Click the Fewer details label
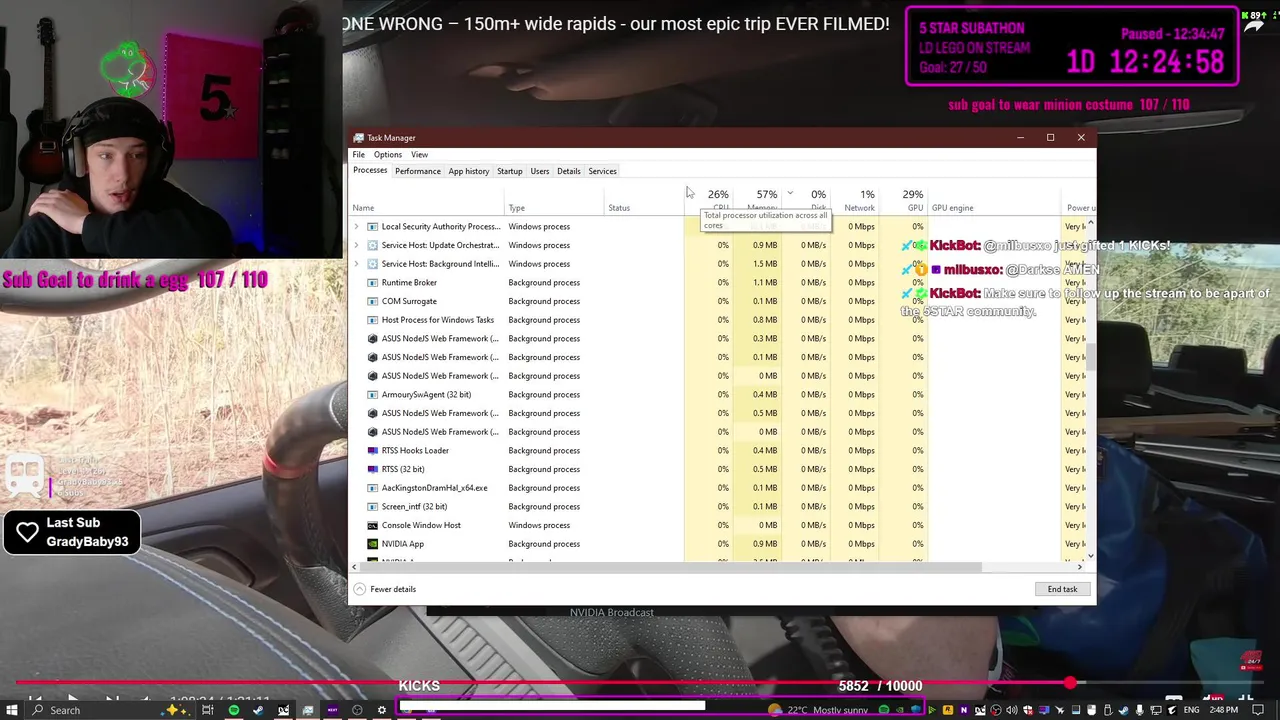 tap(393, 589)
